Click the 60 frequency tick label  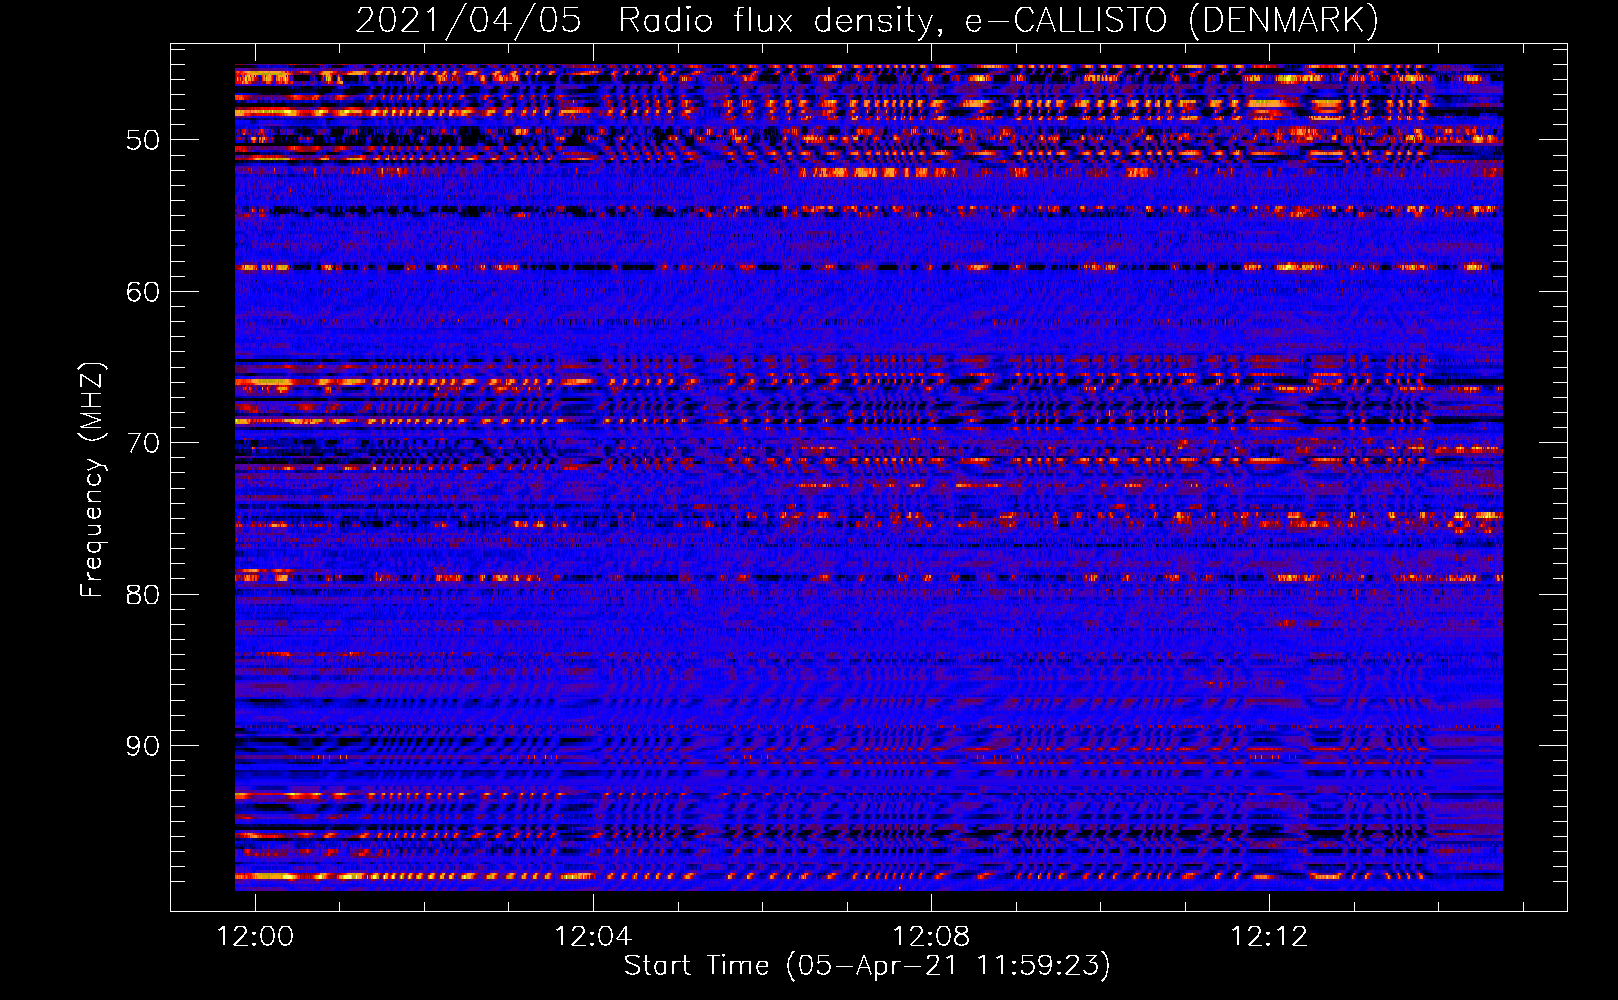pos(142,292)
